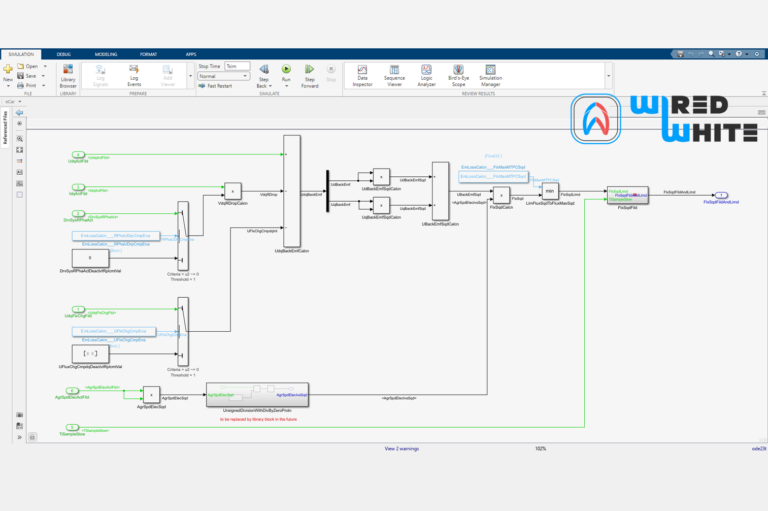The image size is (768, 511).
Task: Select the min block LimFluxSqdToFluxMaxSqd
Action: click(550, 191)
